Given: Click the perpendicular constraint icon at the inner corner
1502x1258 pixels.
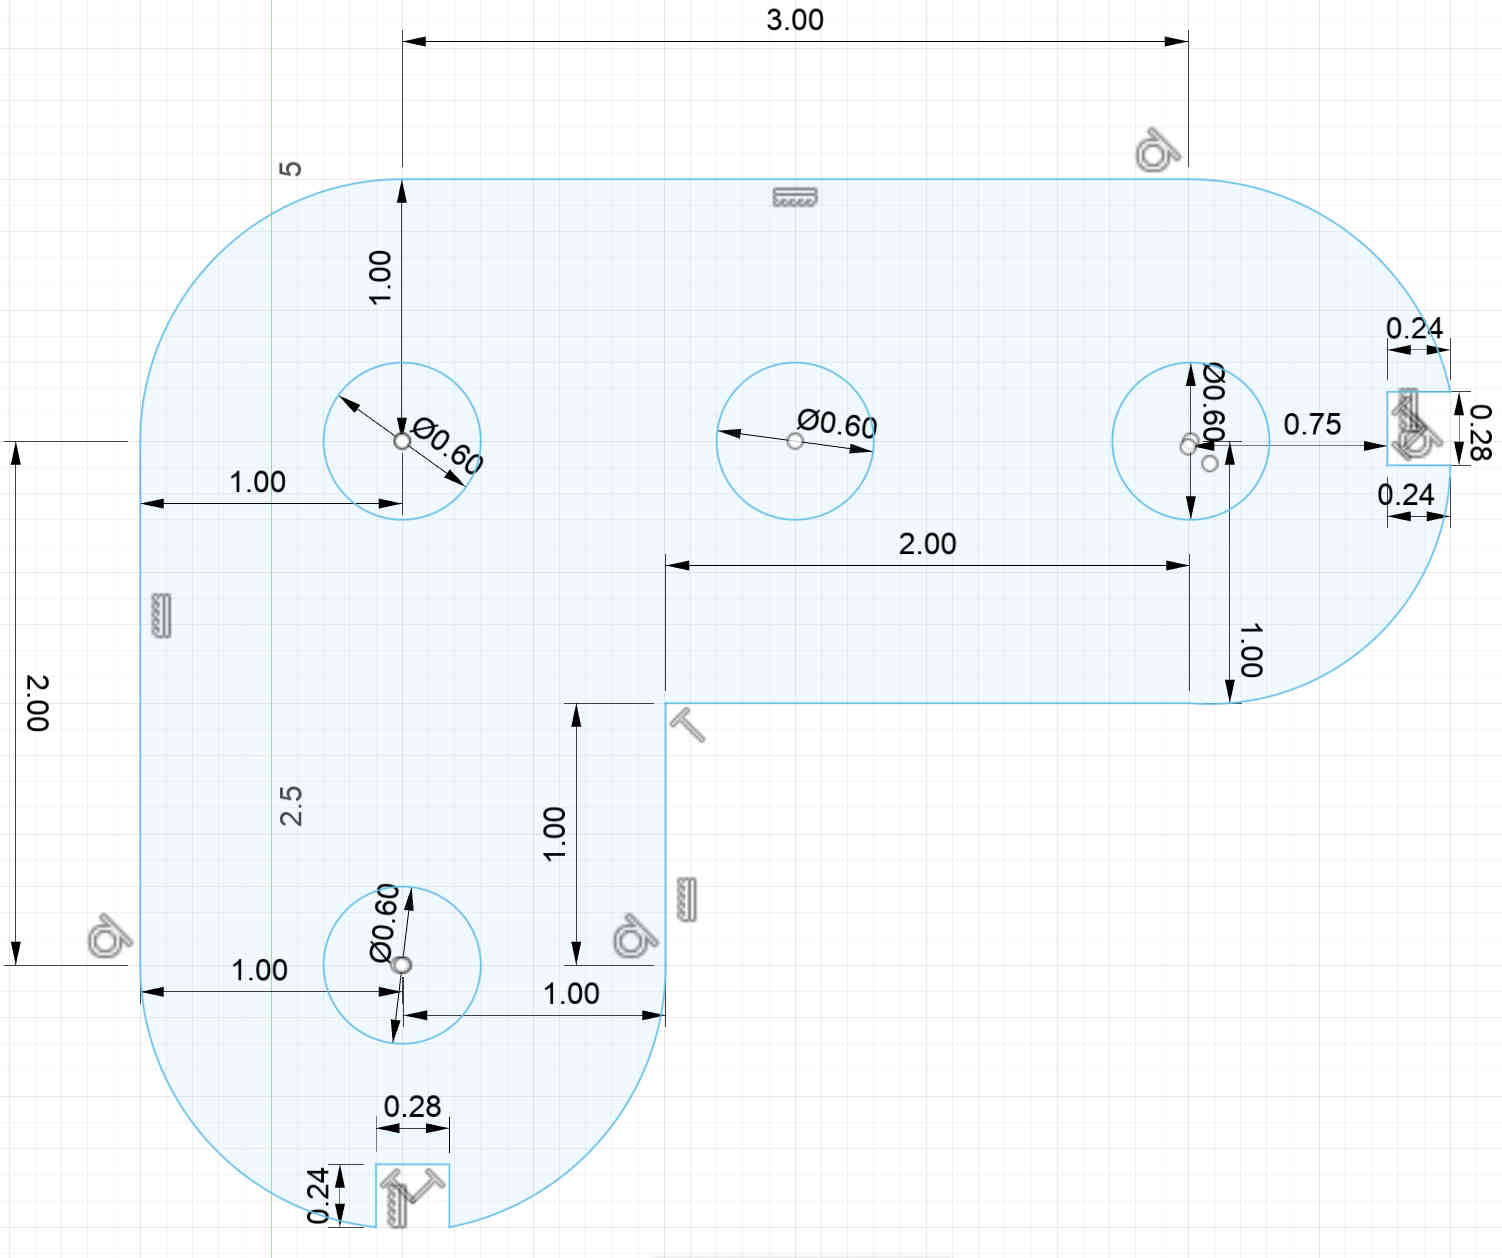Looking at the screenshot, I should 687,723.
